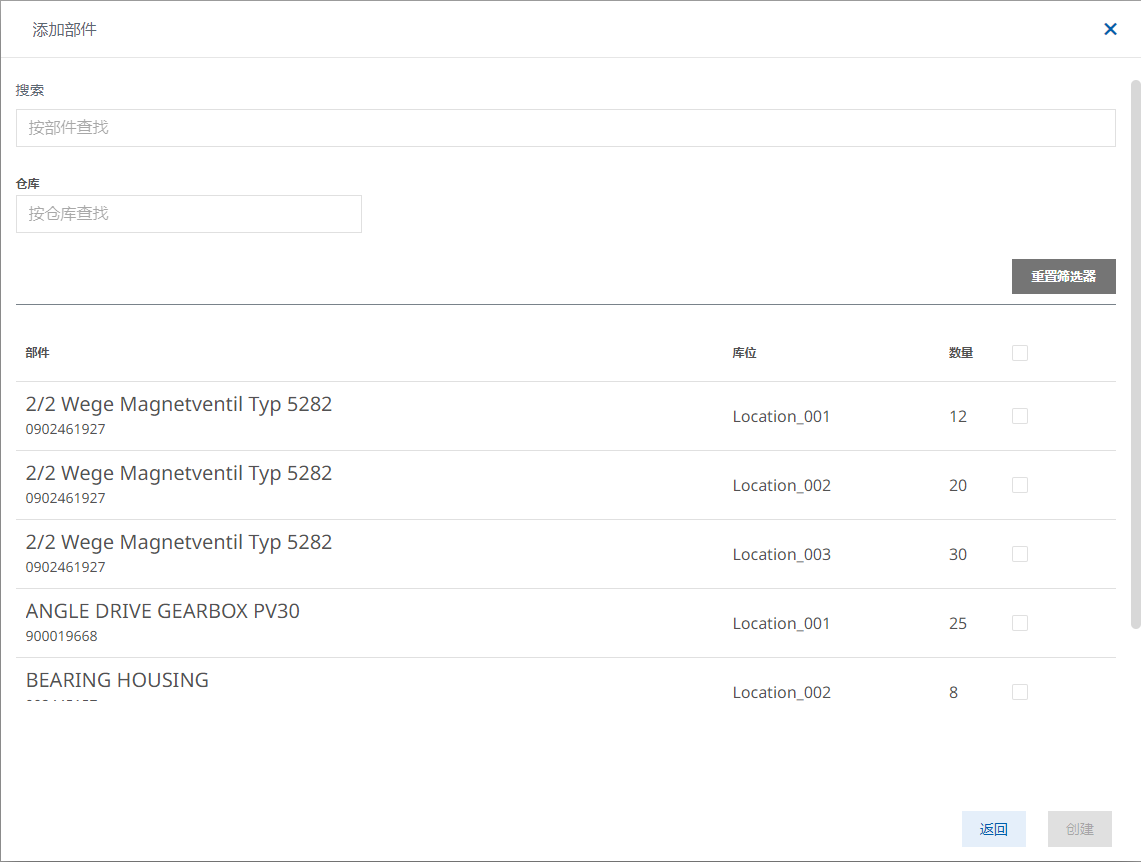Check the BEARING HOUSING row checkbox
This screenshot has width=1141, height=862.
[x=1020, y=692]
